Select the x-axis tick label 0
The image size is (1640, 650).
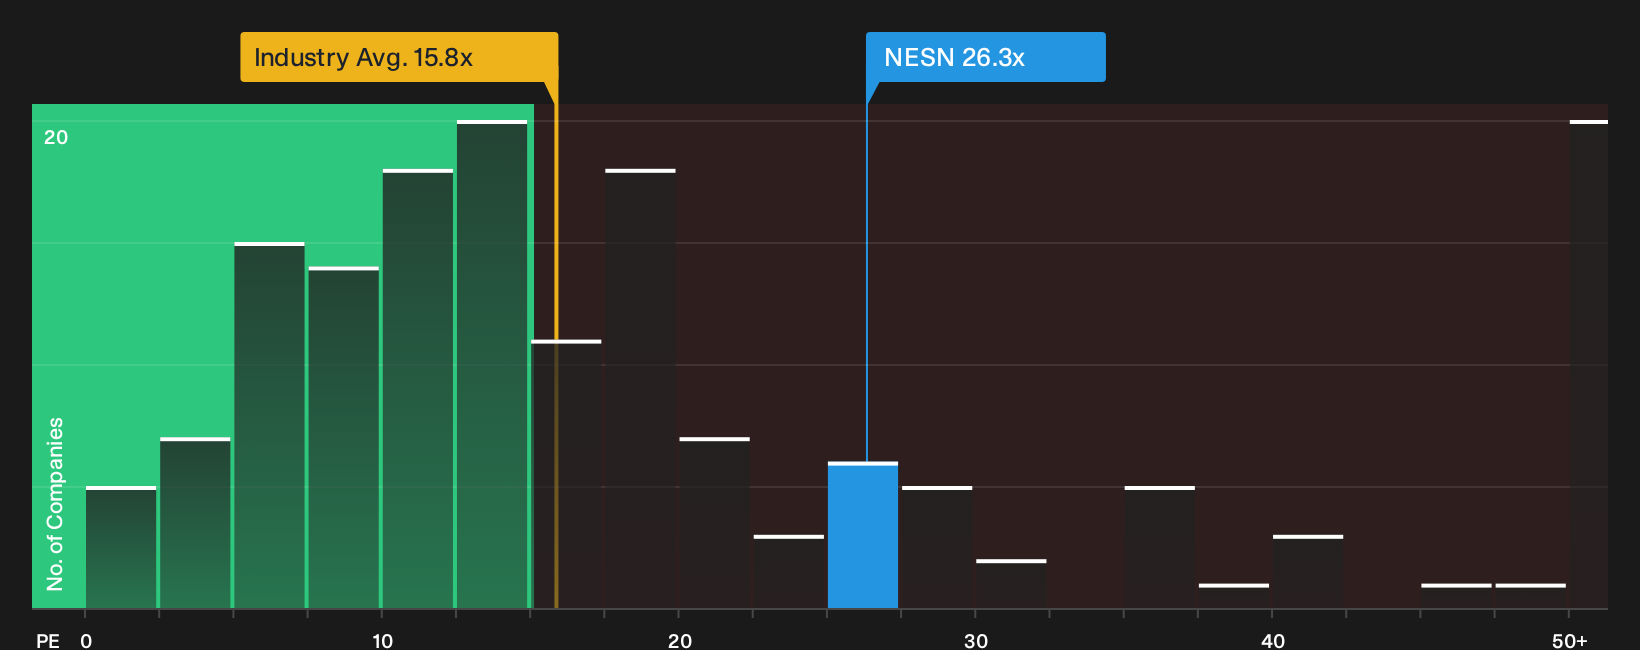pos(86,641)
